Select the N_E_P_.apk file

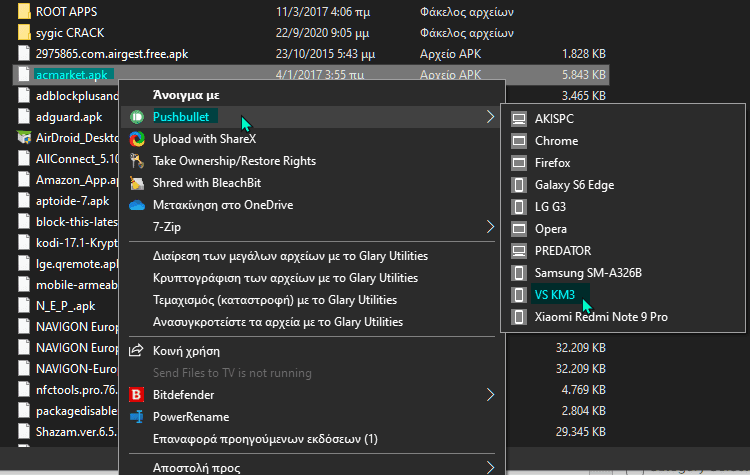coord(66,306)
